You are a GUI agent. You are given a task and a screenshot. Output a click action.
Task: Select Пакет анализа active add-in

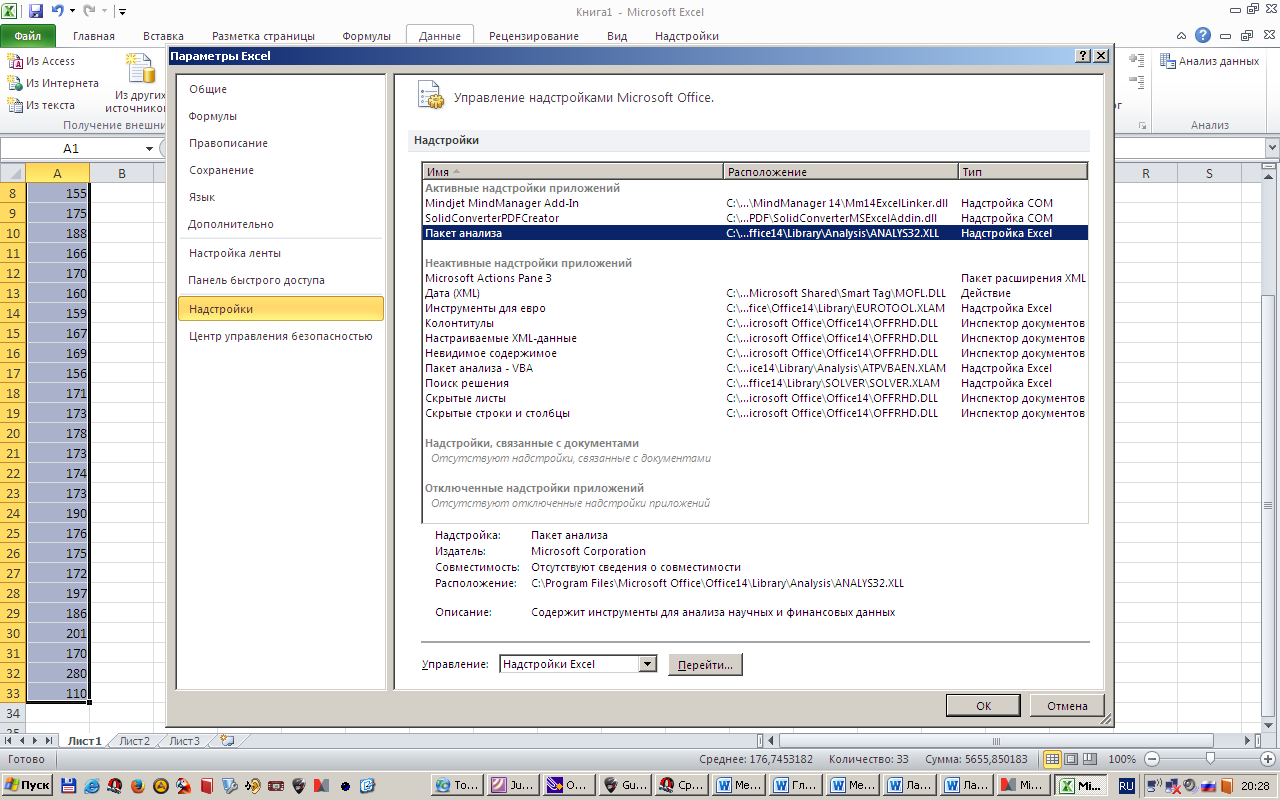pos(755,233)
